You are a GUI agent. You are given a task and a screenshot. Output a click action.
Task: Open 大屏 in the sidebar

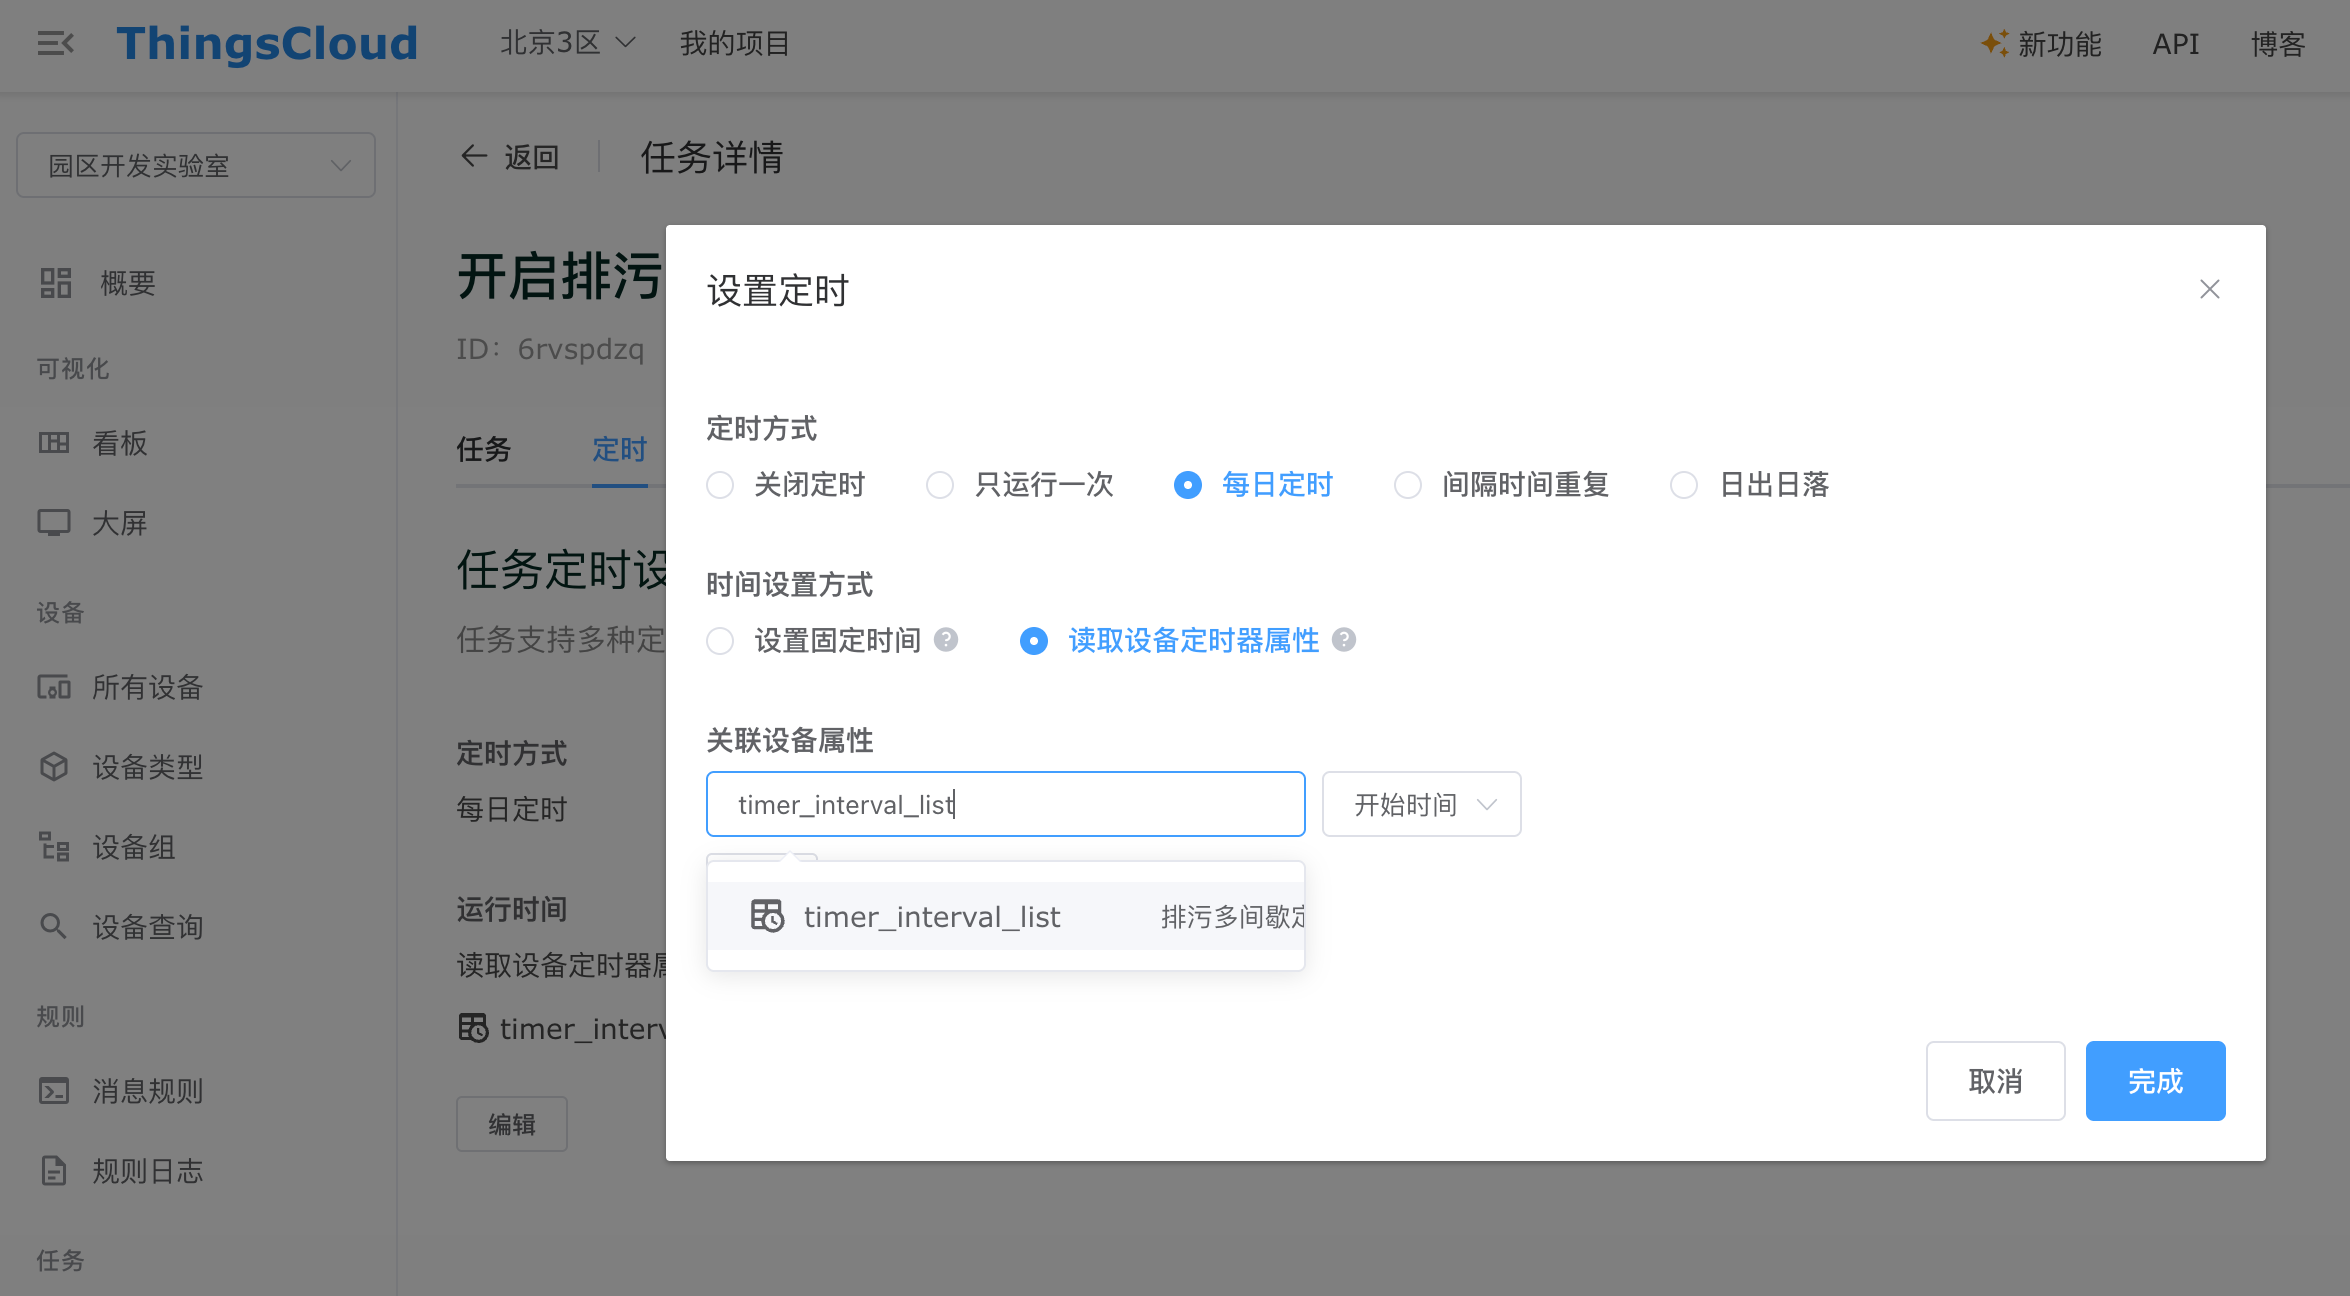120,523
